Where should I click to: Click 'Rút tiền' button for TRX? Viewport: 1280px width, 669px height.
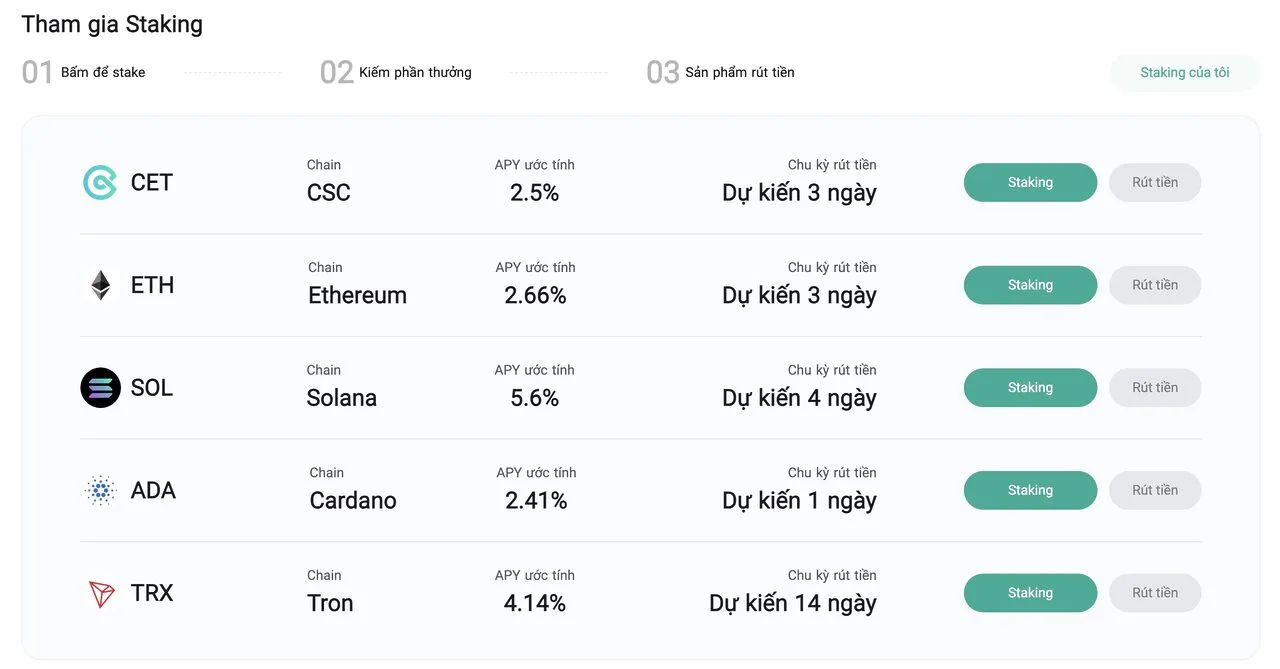pyautogui.click(x=1154, y=593)
